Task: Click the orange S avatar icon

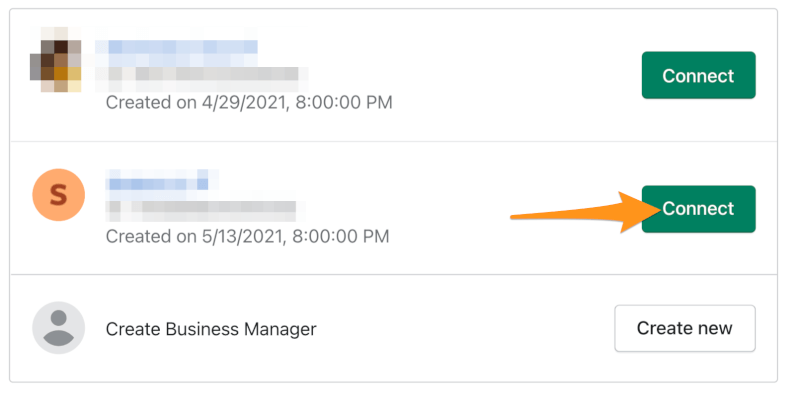Action: [x=58, y=195]
